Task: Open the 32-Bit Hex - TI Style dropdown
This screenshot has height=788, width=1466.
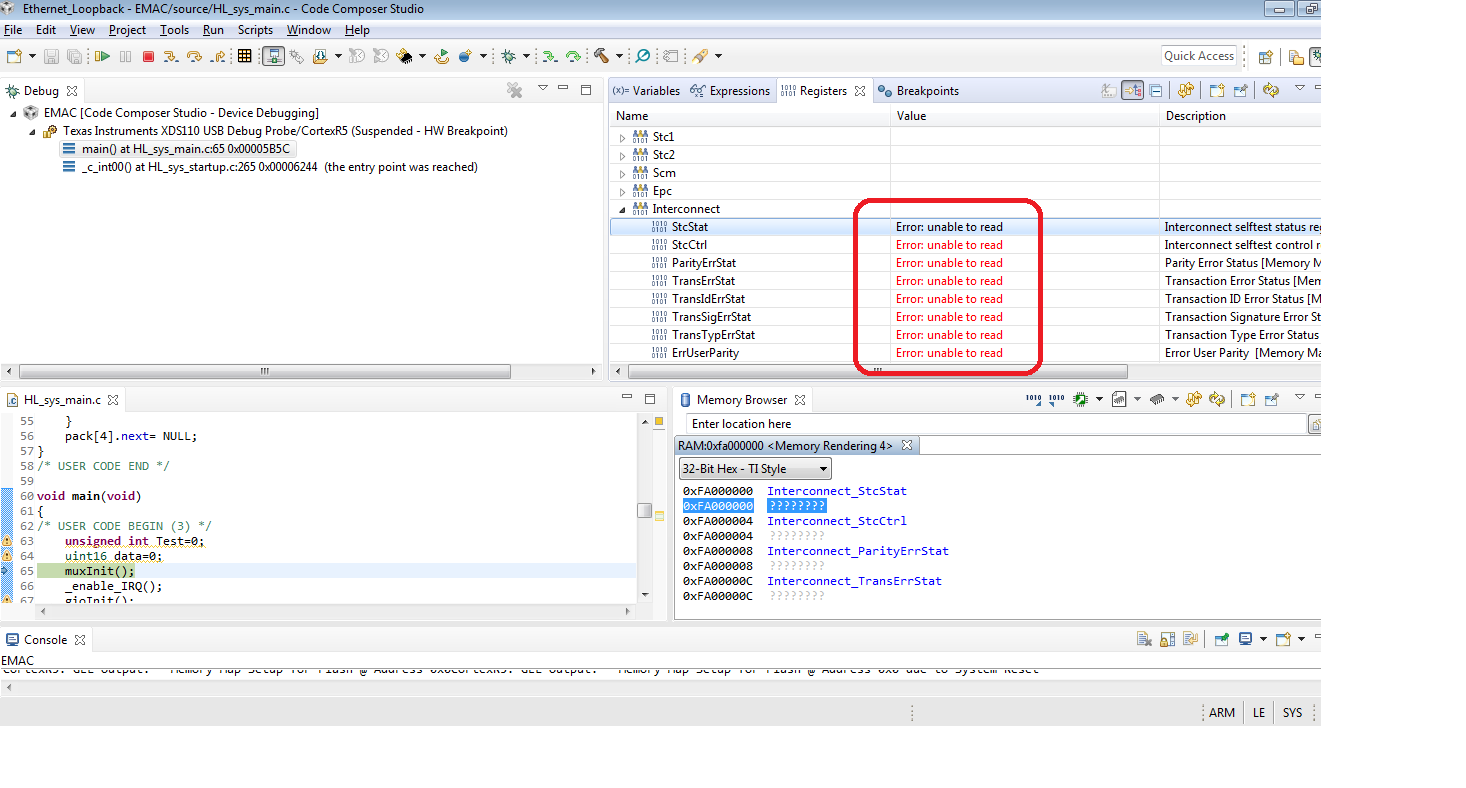Action: click(x=755, y=469)
